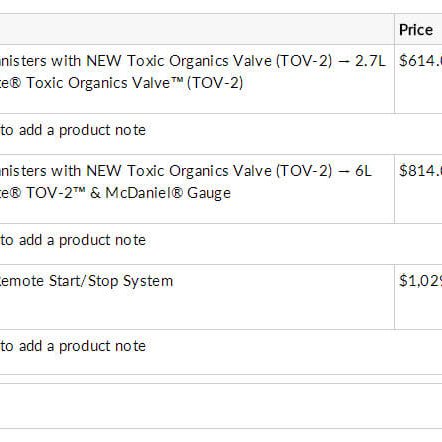
Task: Click blank space below the $614 price
Action: pos(419,92)
